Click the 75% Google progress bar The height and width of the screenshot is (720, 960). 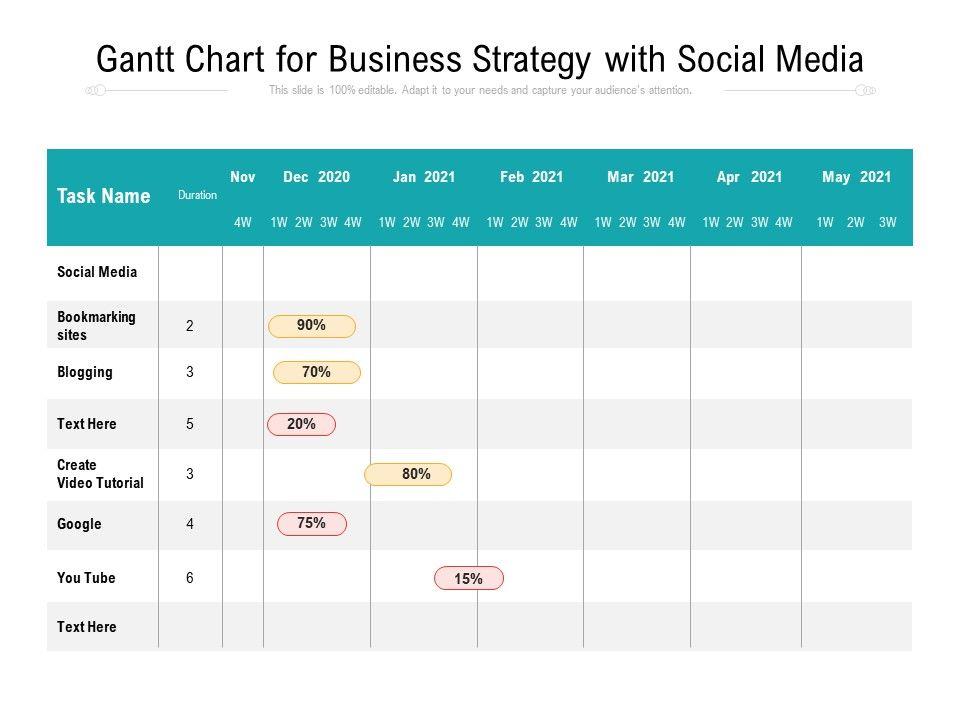[312, 524]
